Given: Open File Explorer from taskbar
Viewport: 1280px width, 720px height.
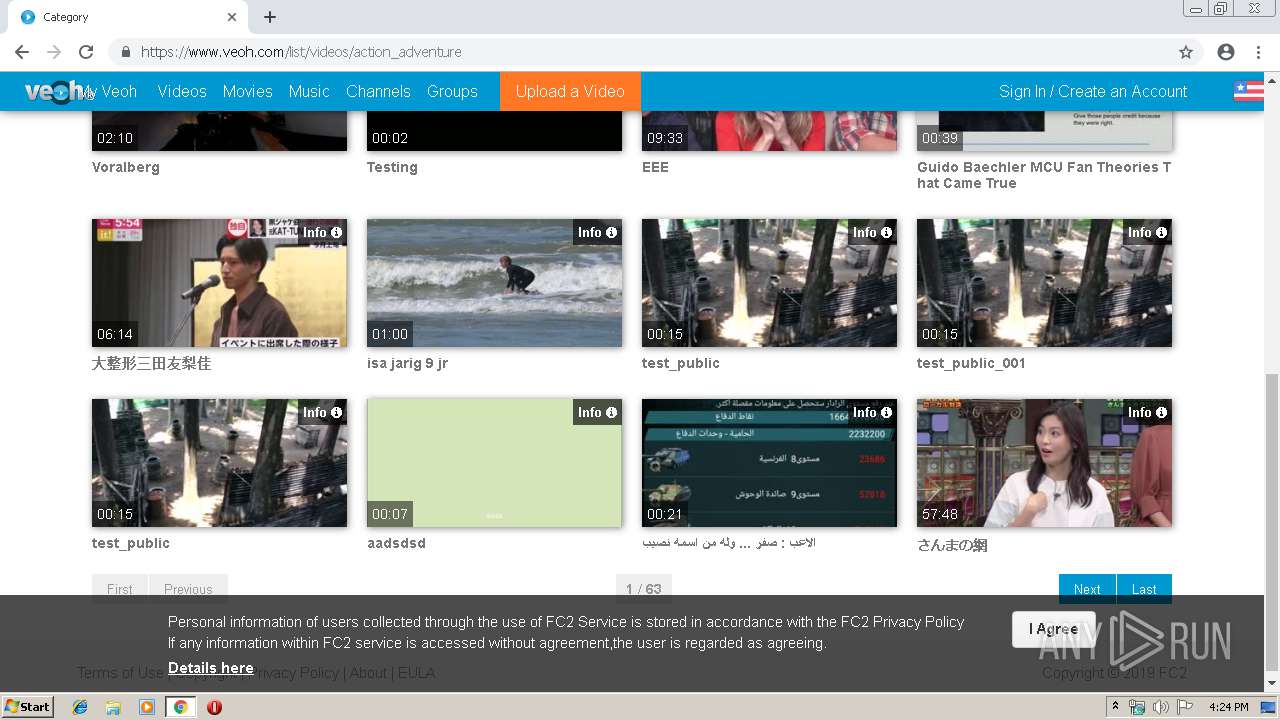Looking at the screenshot, I should 113,707.
